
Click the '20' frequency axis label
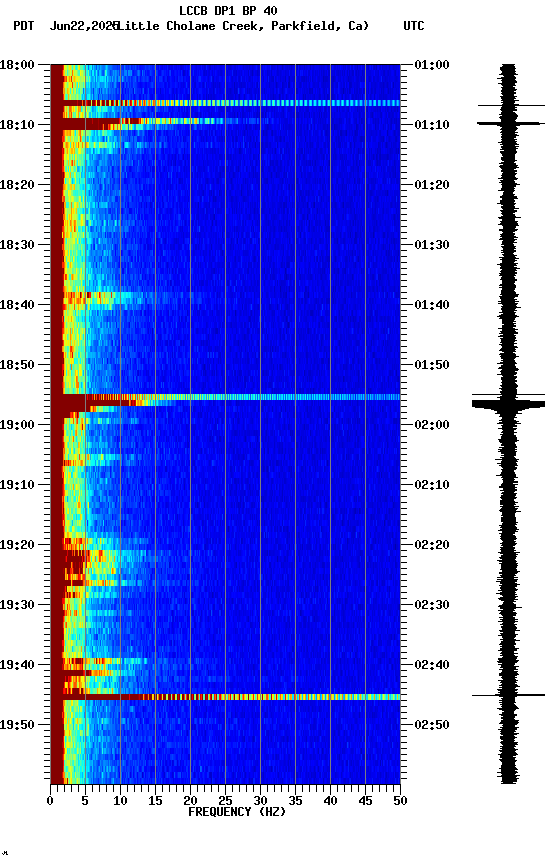tap(190, 801)
